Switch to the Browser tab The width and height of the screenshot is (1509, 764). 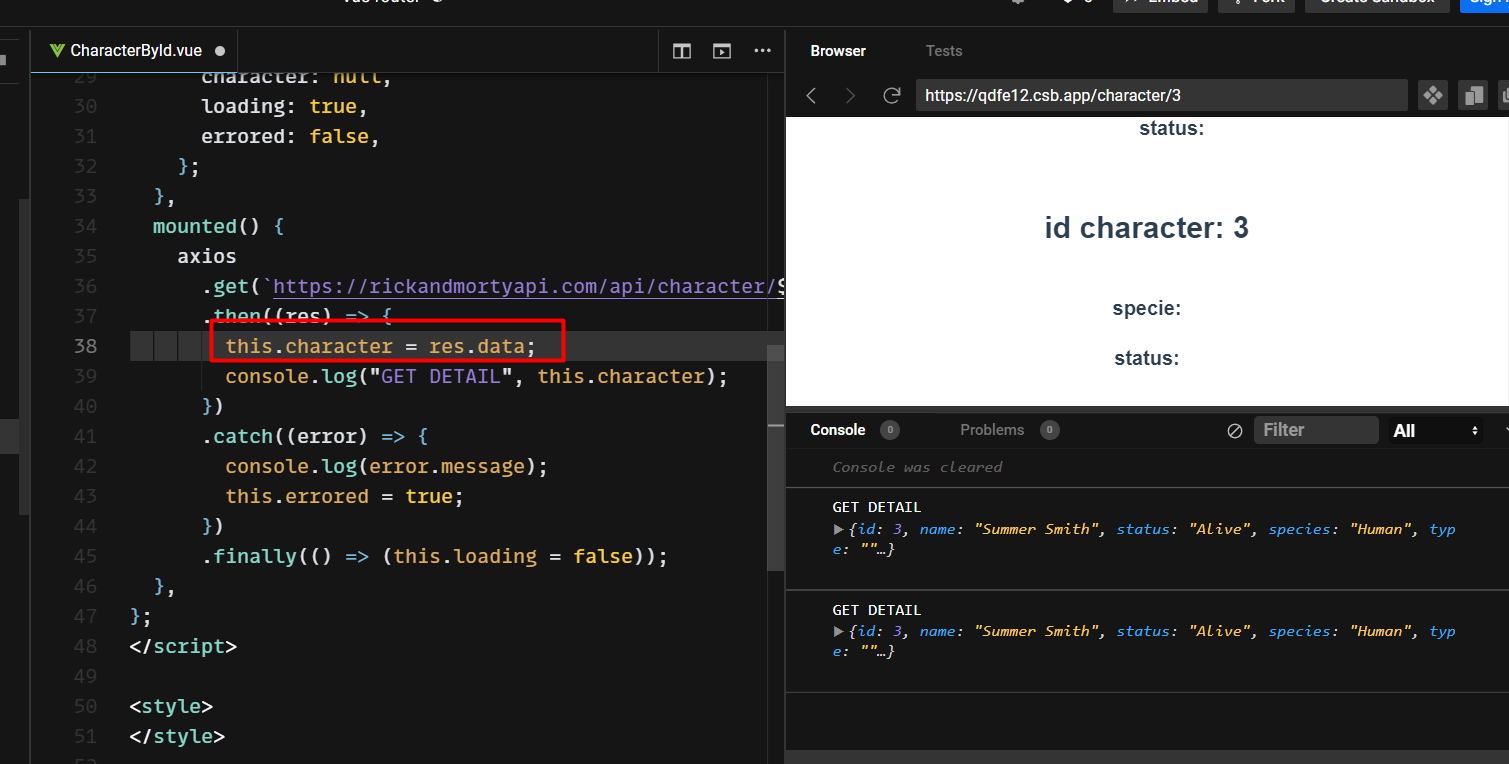[x=838, y=51]
